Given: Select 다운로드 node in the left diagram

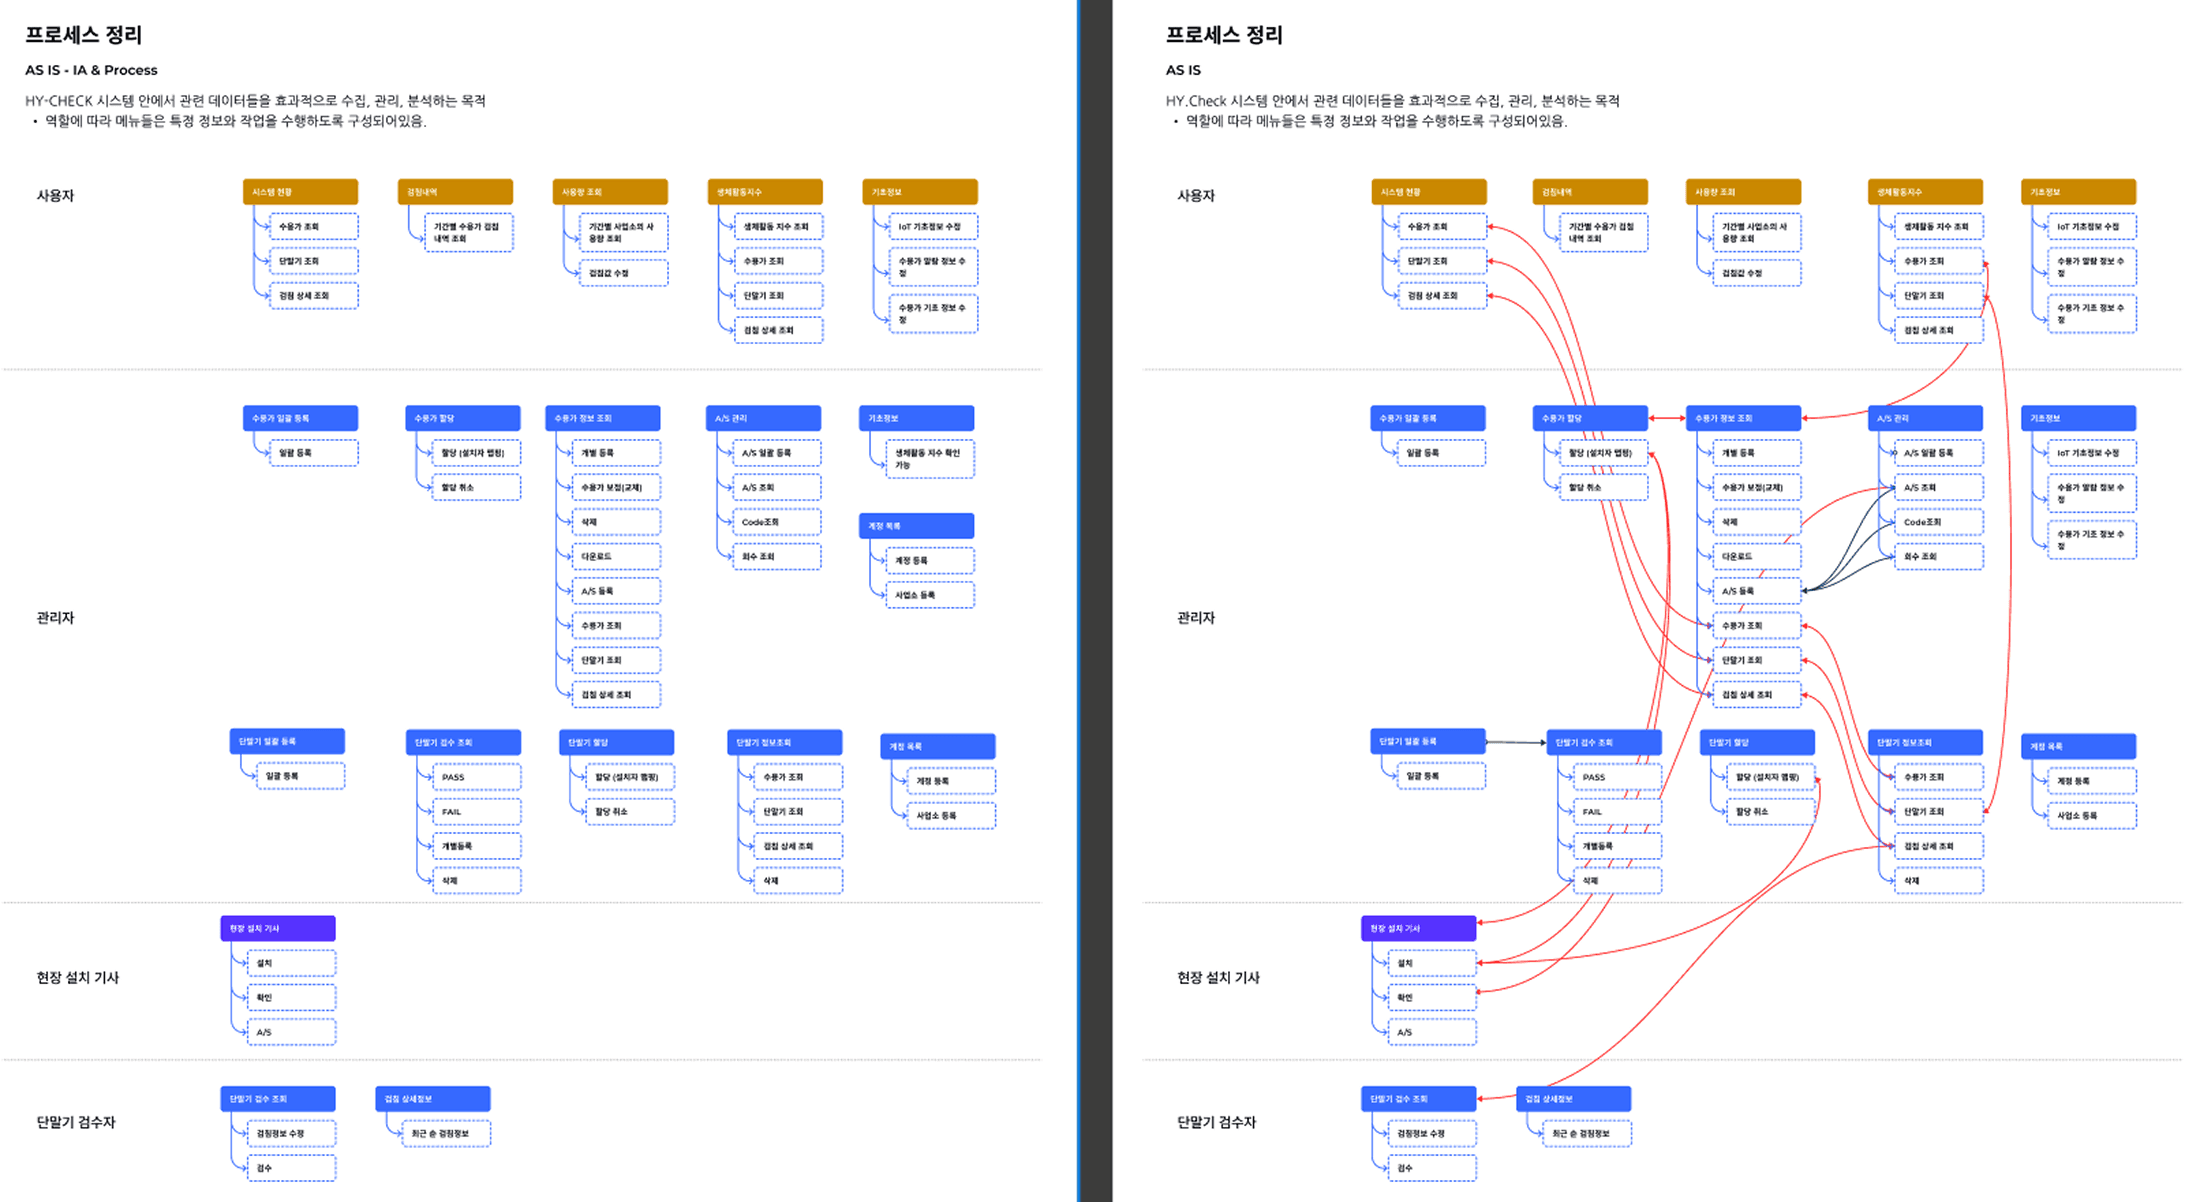Looking at the screenshot, I should tap(615, 557).
